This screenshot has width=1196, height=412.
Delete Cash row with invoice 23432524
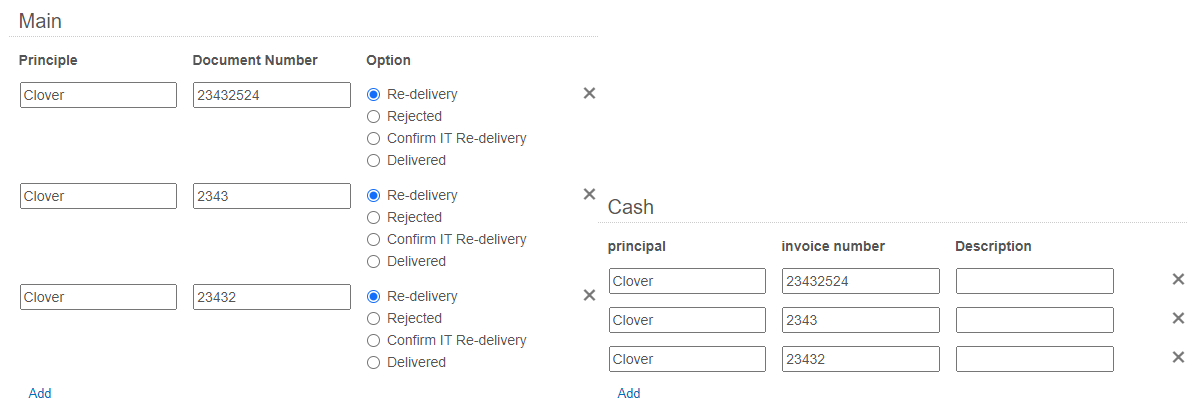(x=1178, y=279)
